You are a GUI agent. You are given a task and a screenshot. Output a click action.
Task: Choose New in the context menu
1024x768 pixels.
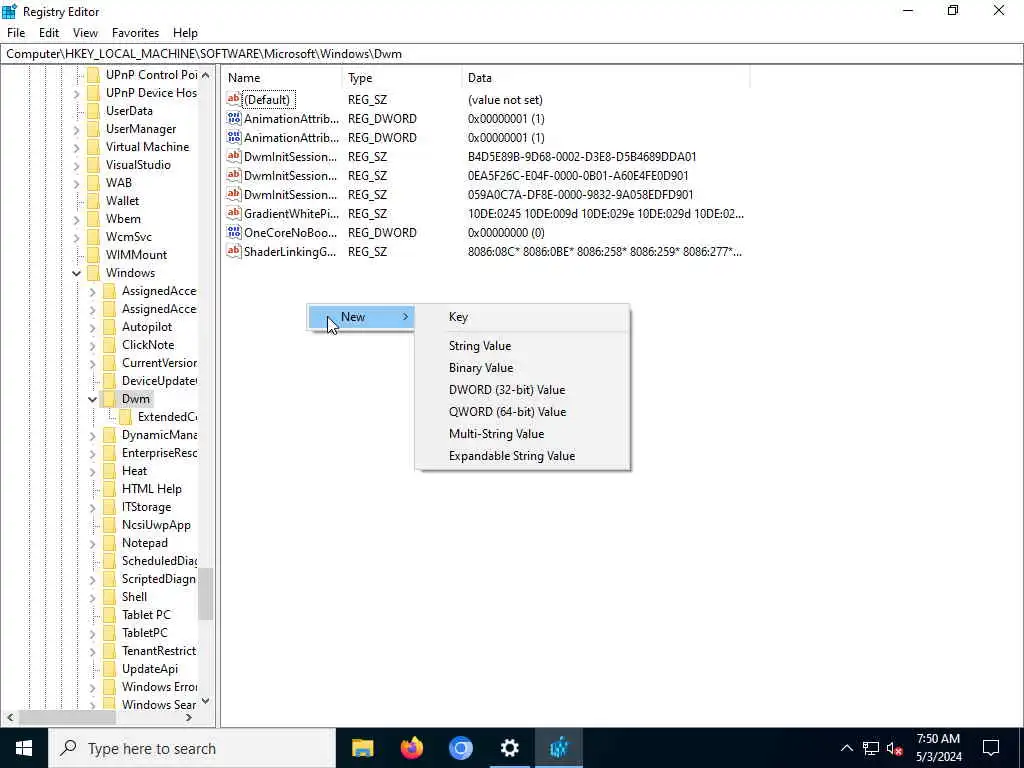coord(361,317)
